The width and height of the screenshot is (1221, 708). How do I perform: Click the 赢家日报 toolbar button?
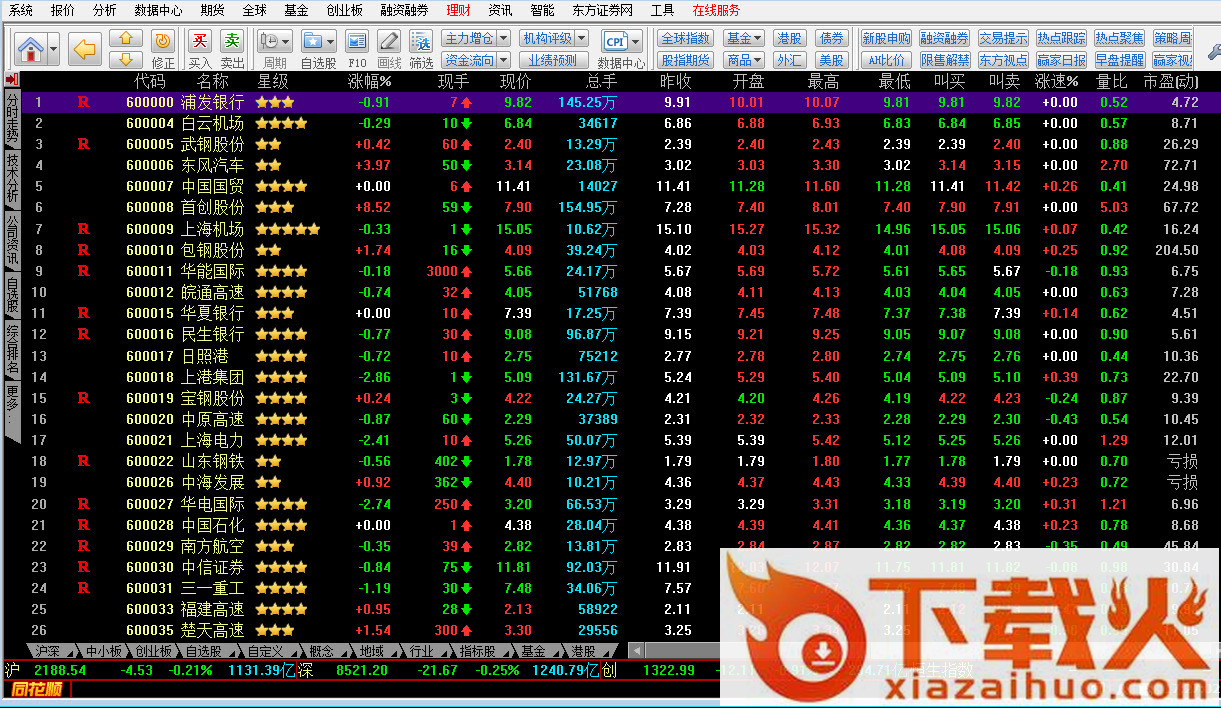click(x=1061, y=60)
